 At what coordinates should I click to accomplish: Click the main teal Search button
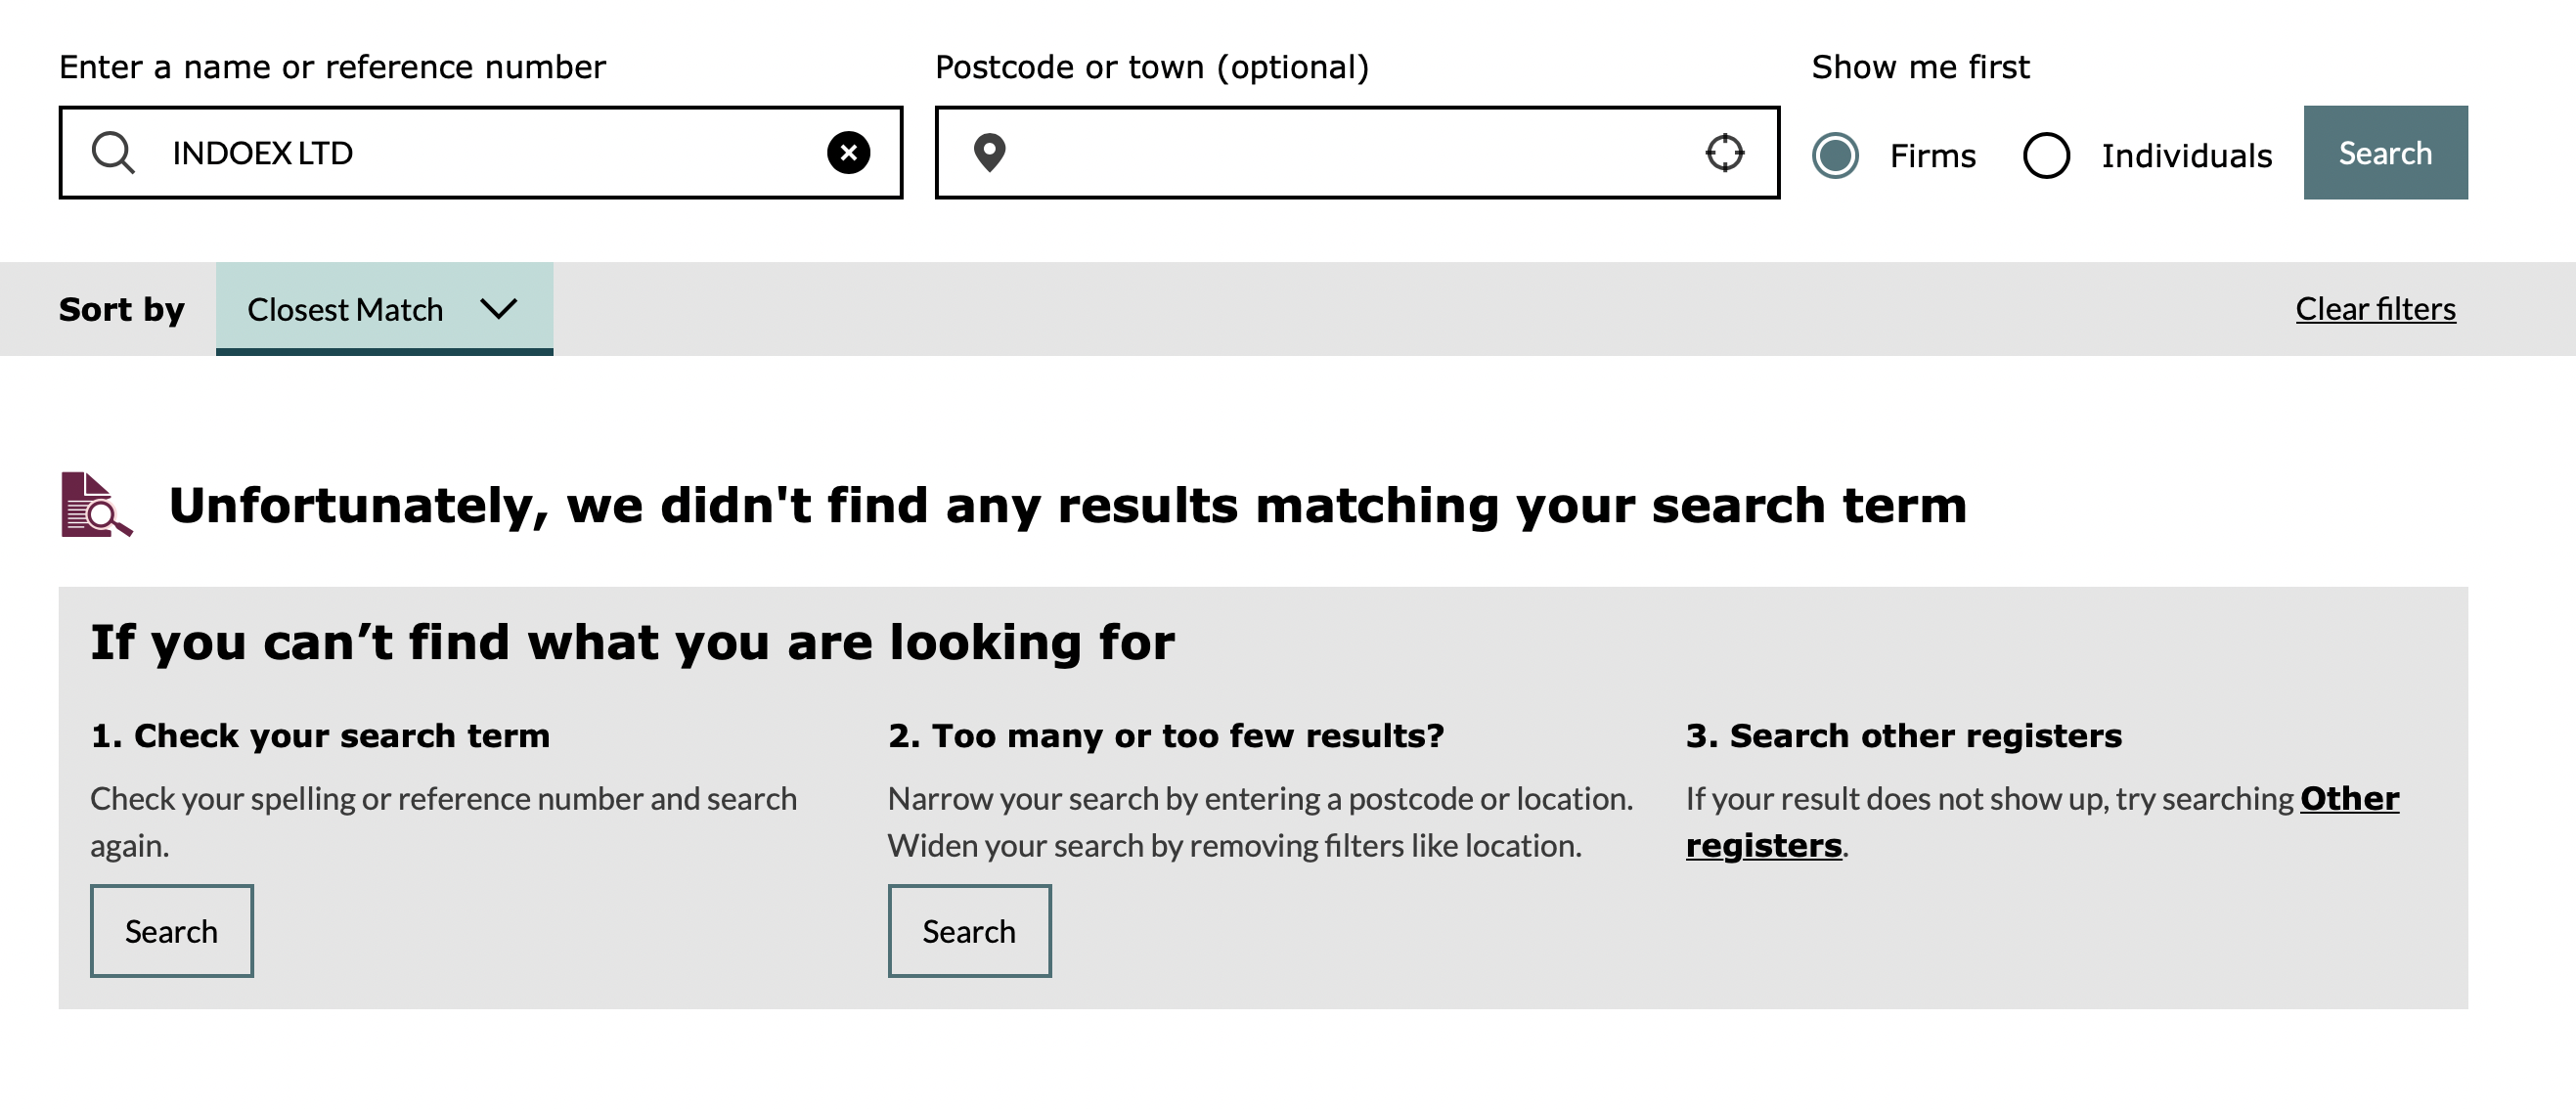2385,153
